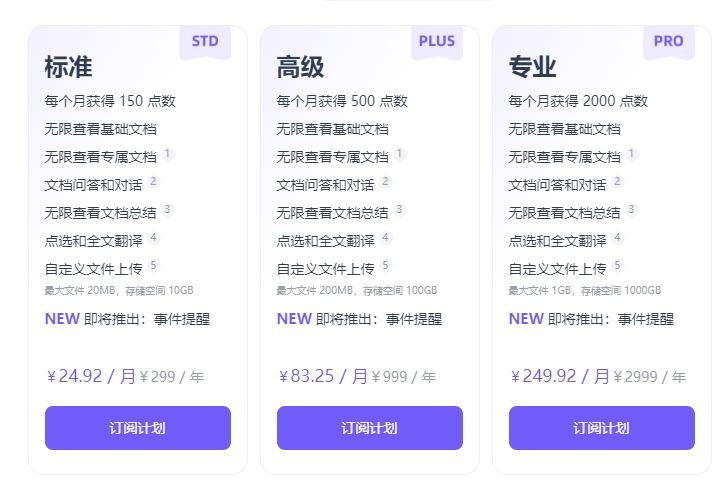Image resolution: width=724 pixels, height=480 pixels.
Task: Open footnote 3 beside 无限查看文档总结 in 专业
Action: [631, 210]
